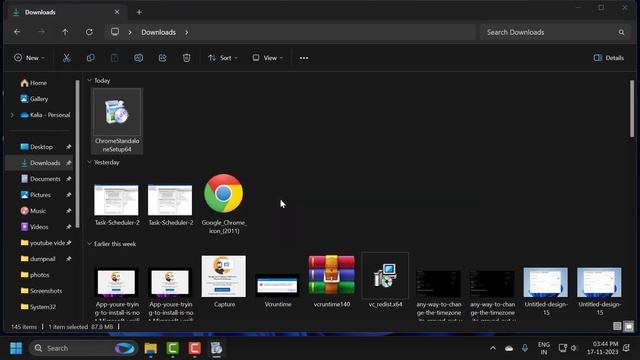Expand chevron after Downloads in address bar
The height and width of the screenshot is (360, 640).
(187, 32)
